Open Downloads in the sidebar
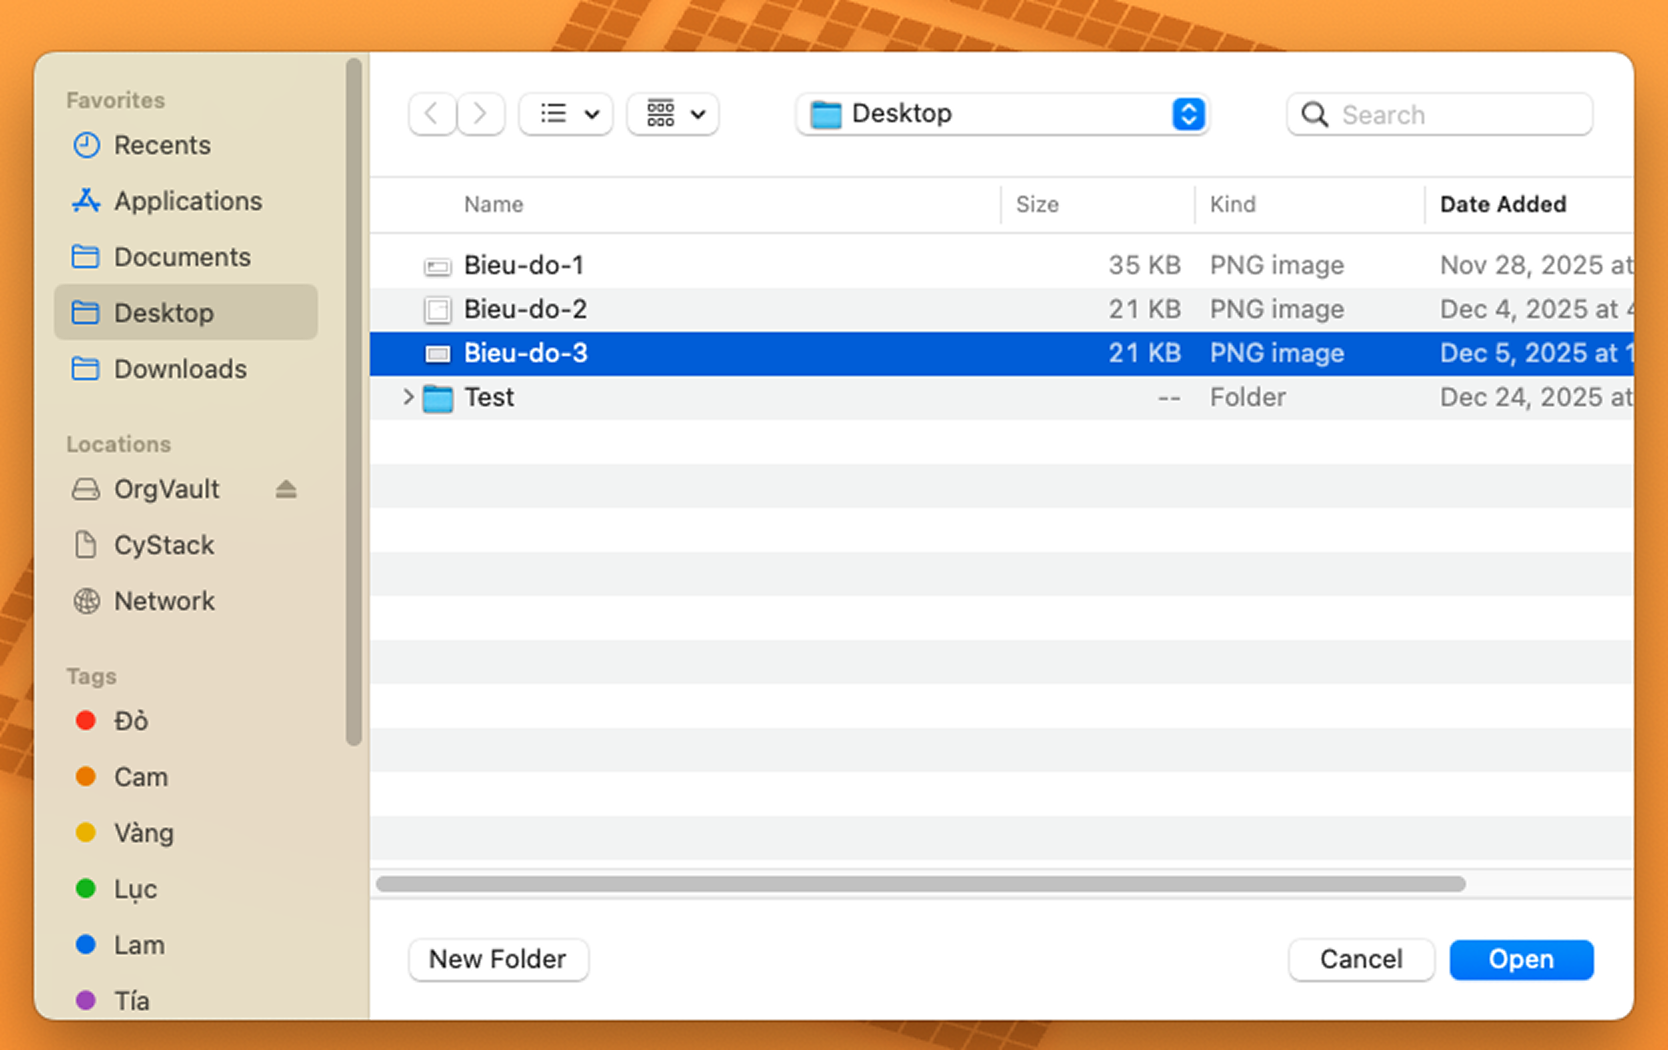The height and width of the screenshot is (1050, 1668). click(x=186, y=369)
